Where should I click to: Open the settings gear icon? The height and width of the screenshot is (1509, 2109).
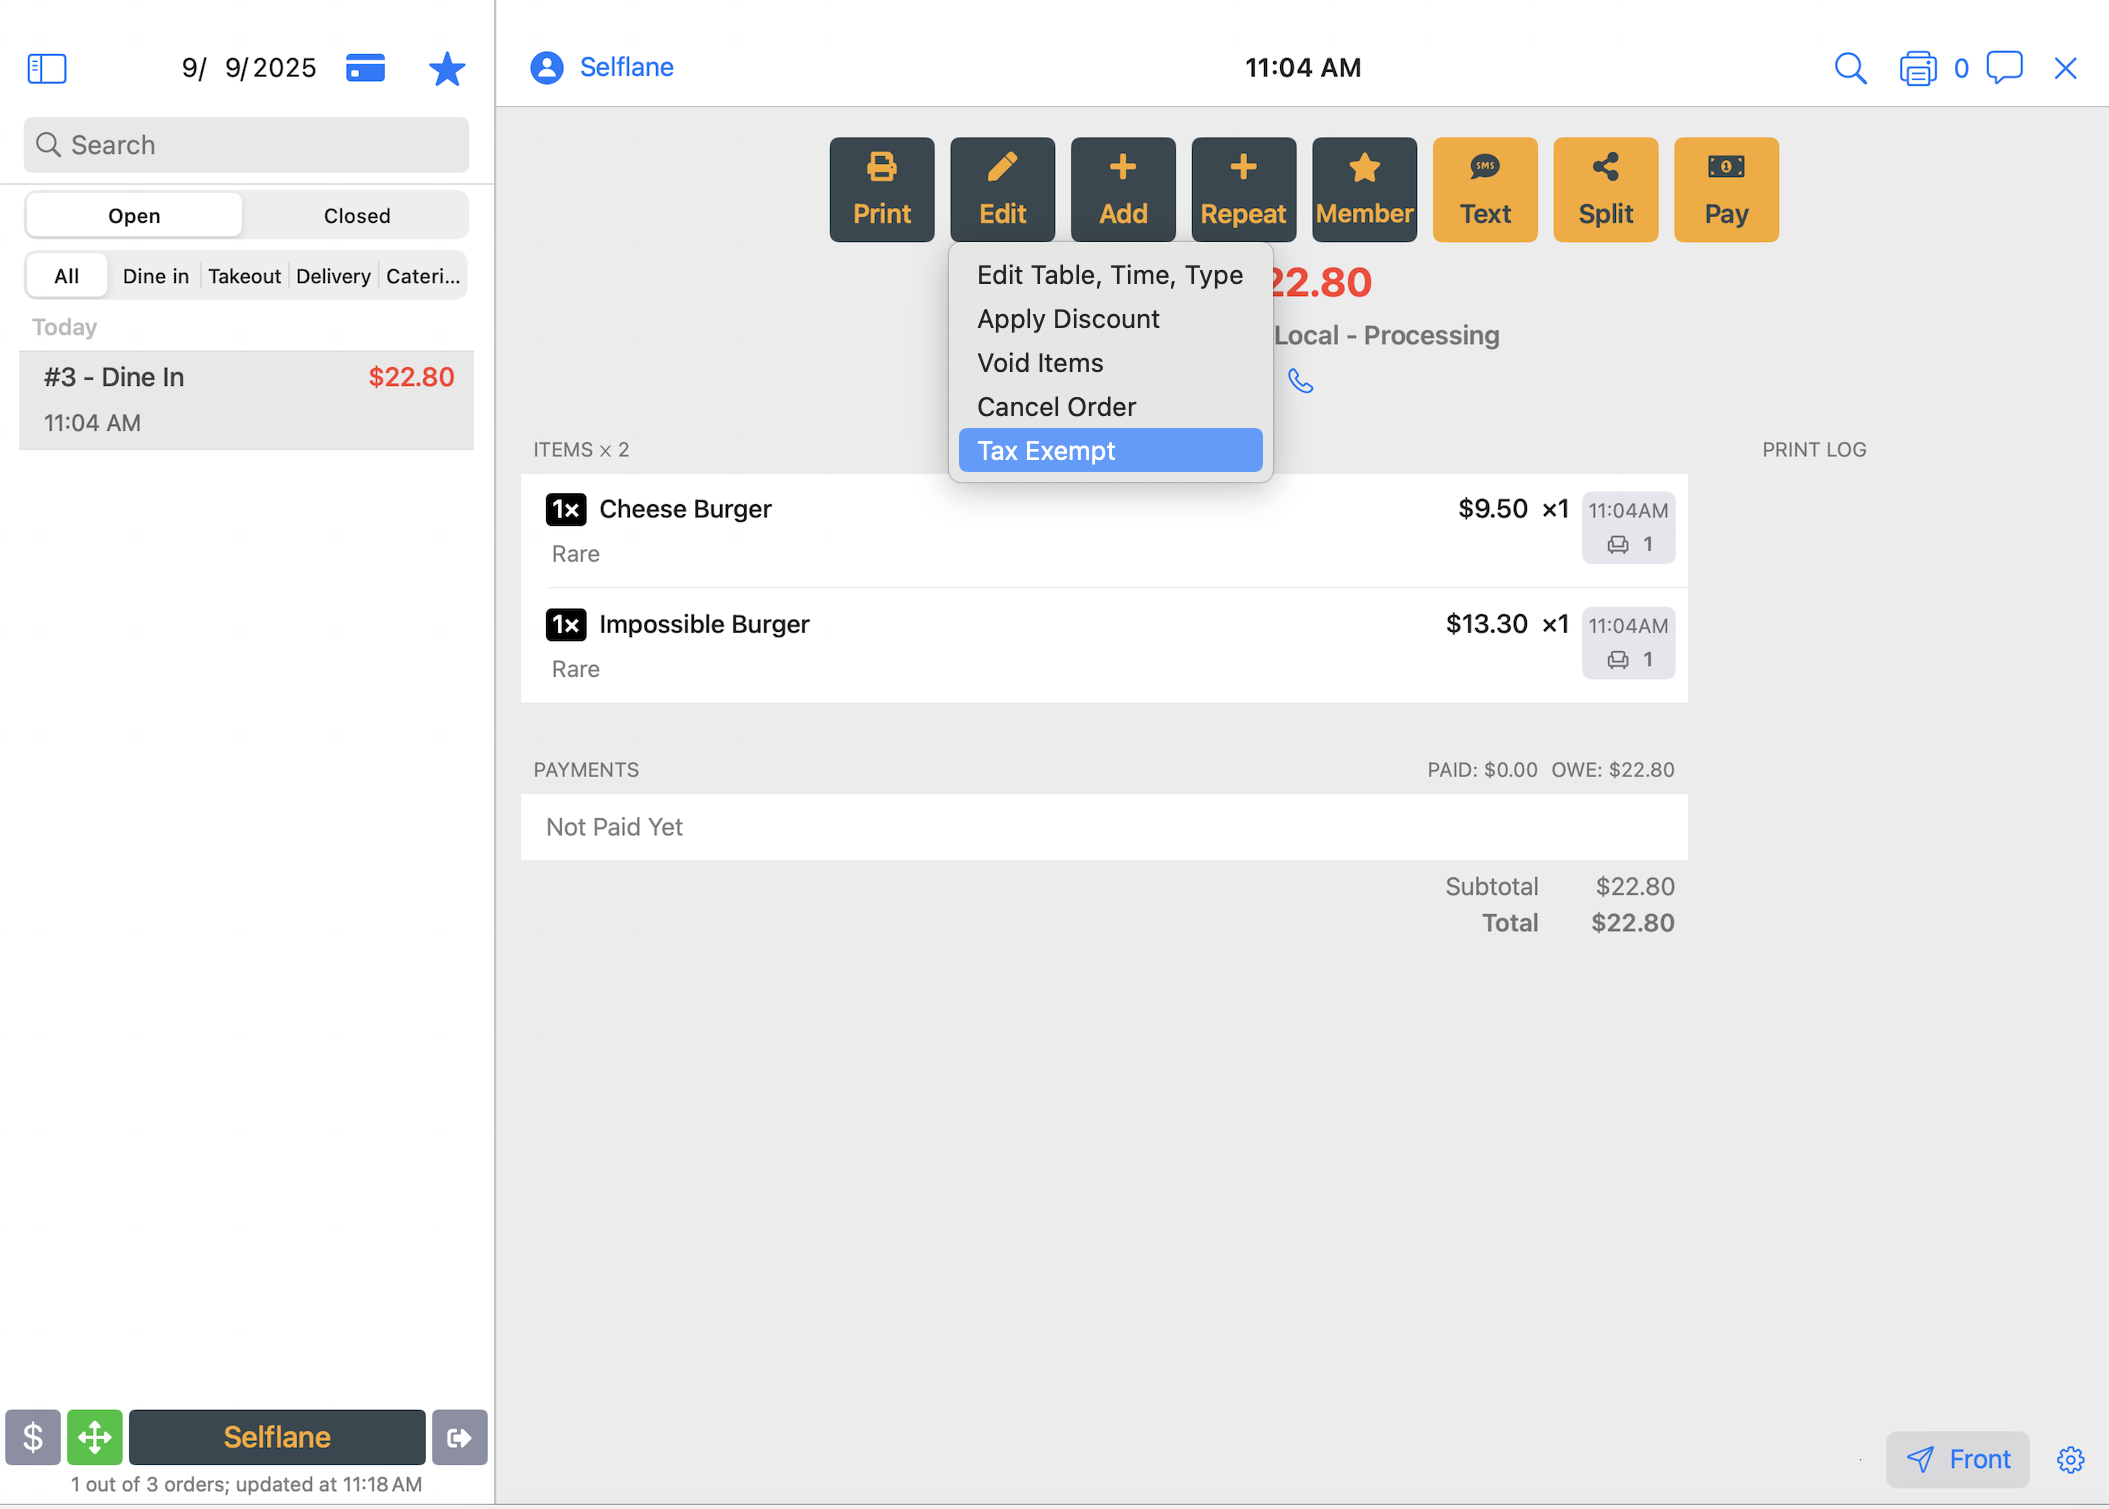pos(2070,1459)
